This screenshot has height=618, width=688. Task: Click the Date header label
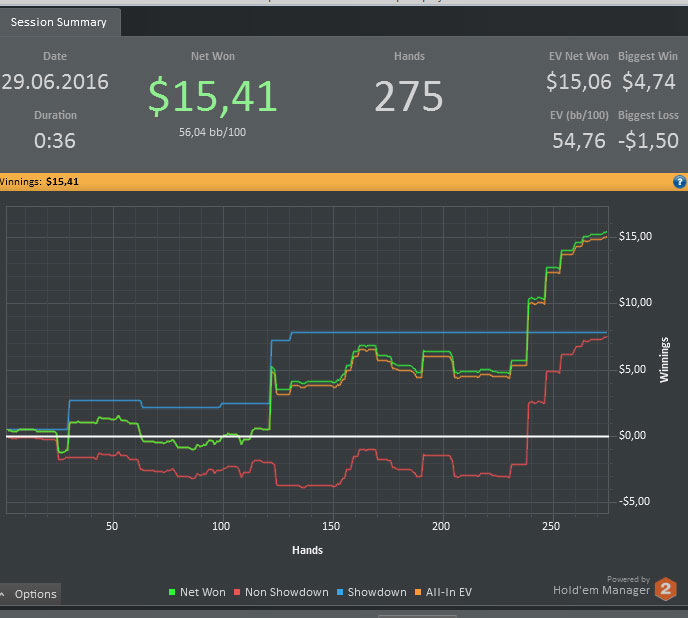pos(55,56)
